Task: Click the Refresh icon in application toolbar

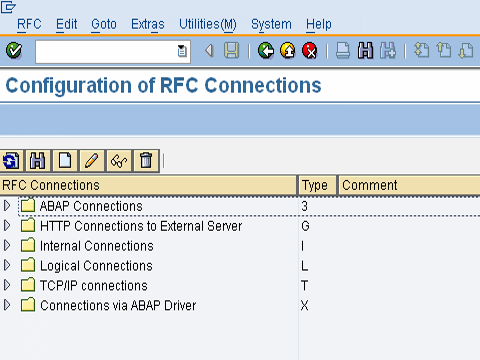Action: 11,161
